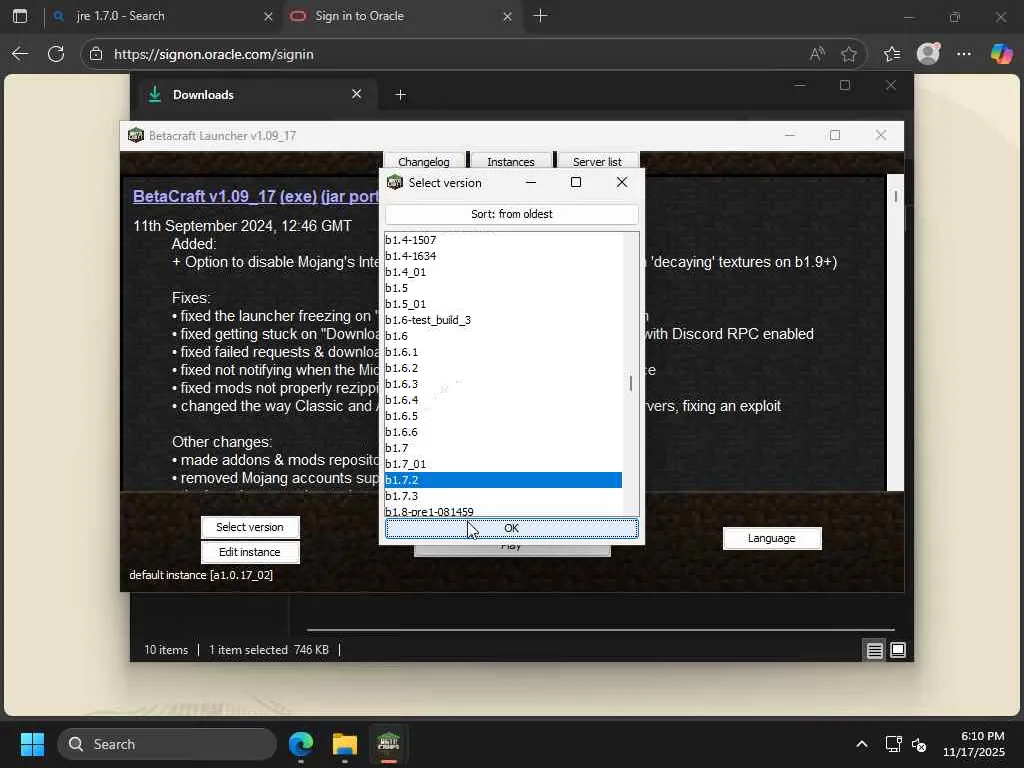Select version b1.7_01

[x=503, y=464]
